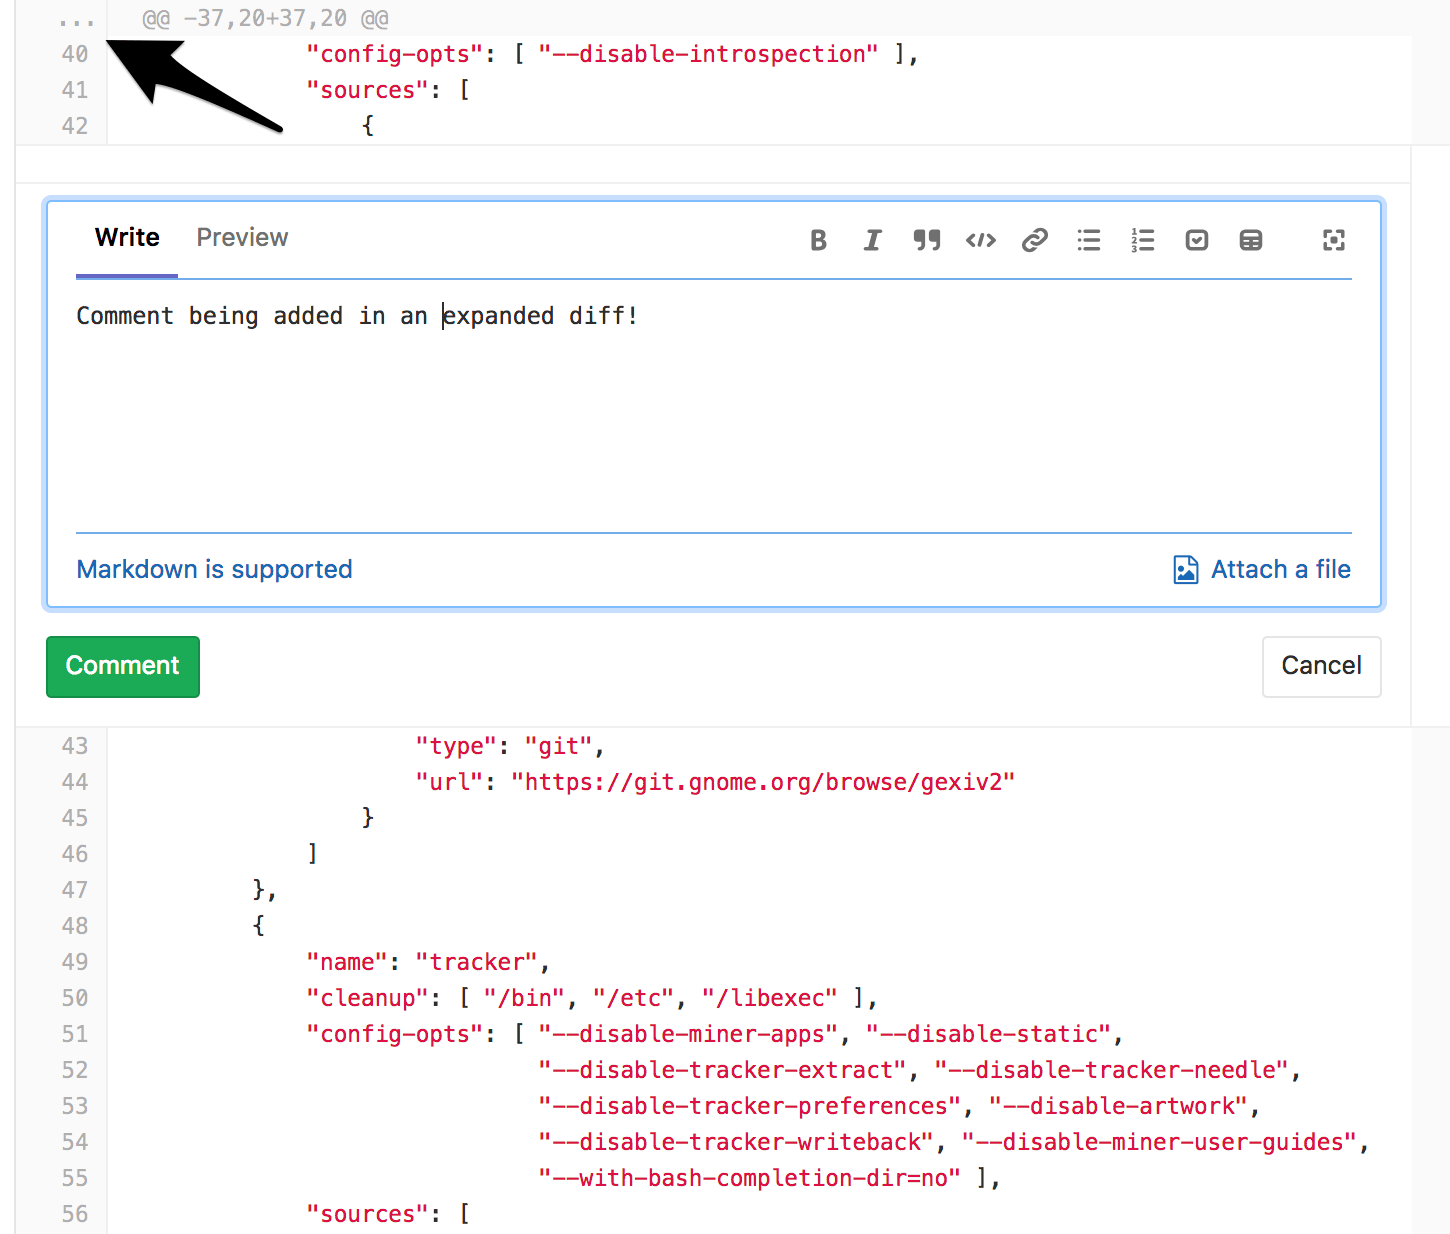Select the Write tab

click(x=127, y=238)
